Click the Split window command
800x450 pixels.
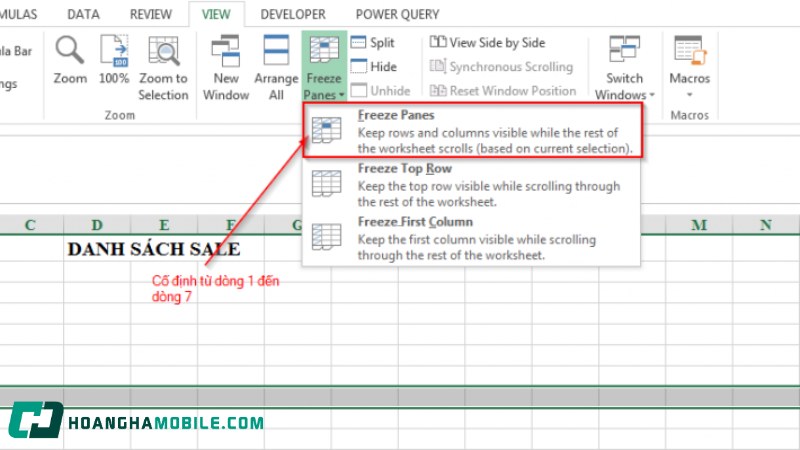373,42
